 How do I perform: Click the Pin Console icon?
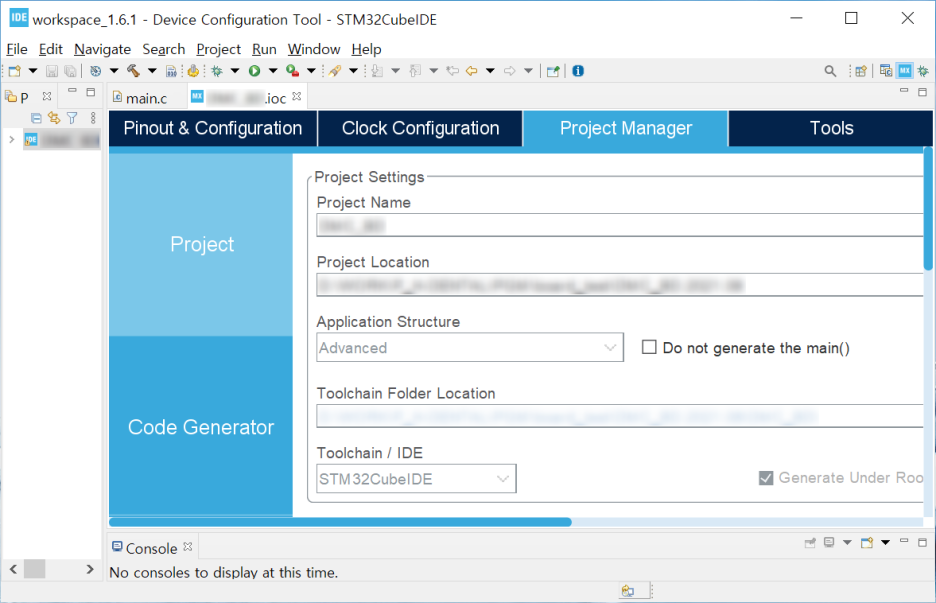coord(810,543)
